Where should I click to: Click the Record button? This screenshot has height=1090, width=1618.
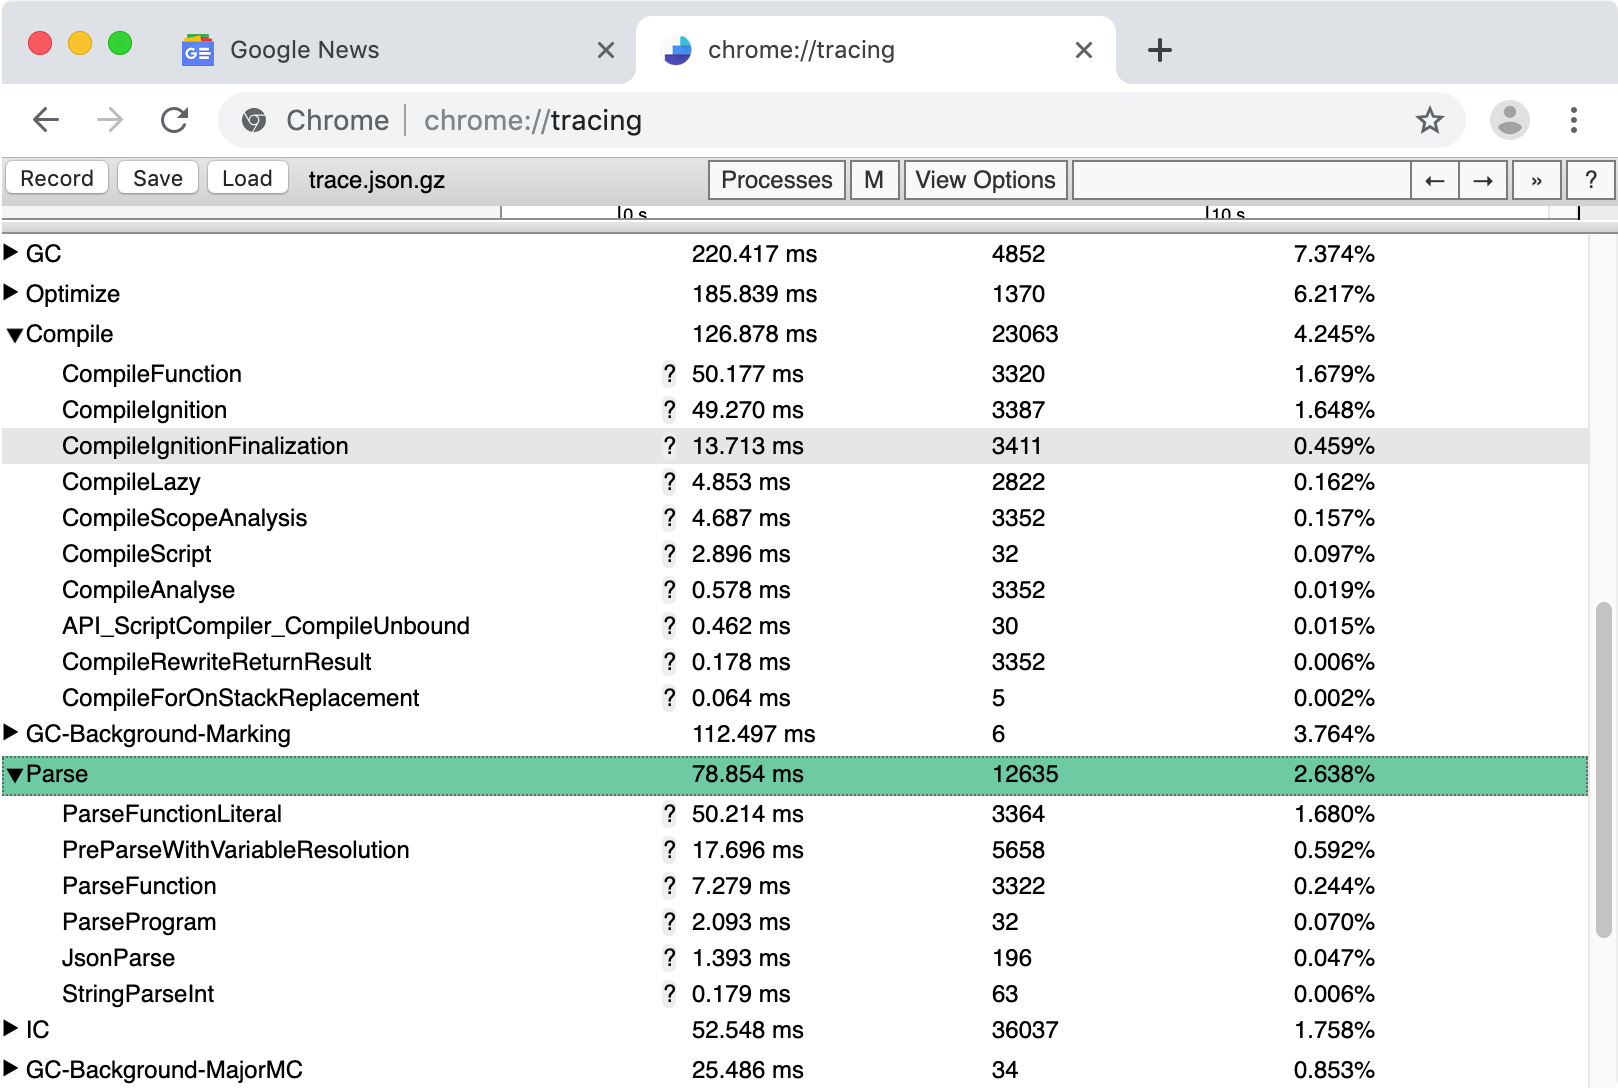click(x=56, y=178)
